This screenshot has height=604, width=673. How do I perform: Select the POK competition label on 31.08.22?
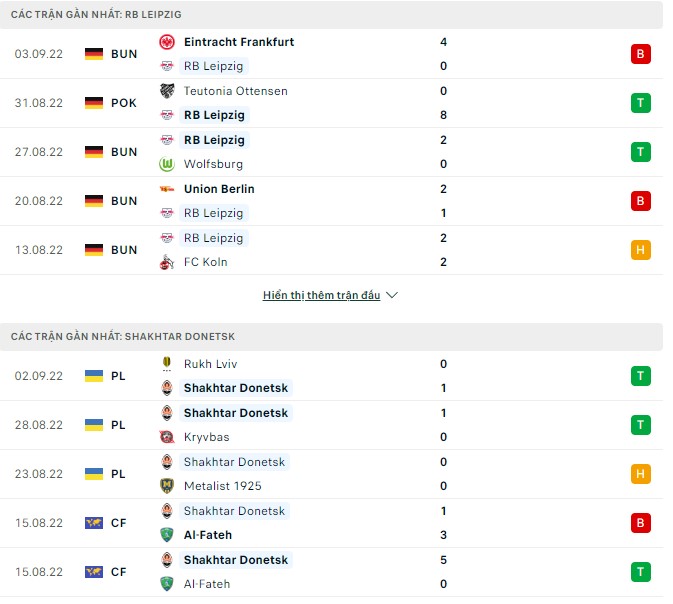pyautogui.click(x=124, y=103)
